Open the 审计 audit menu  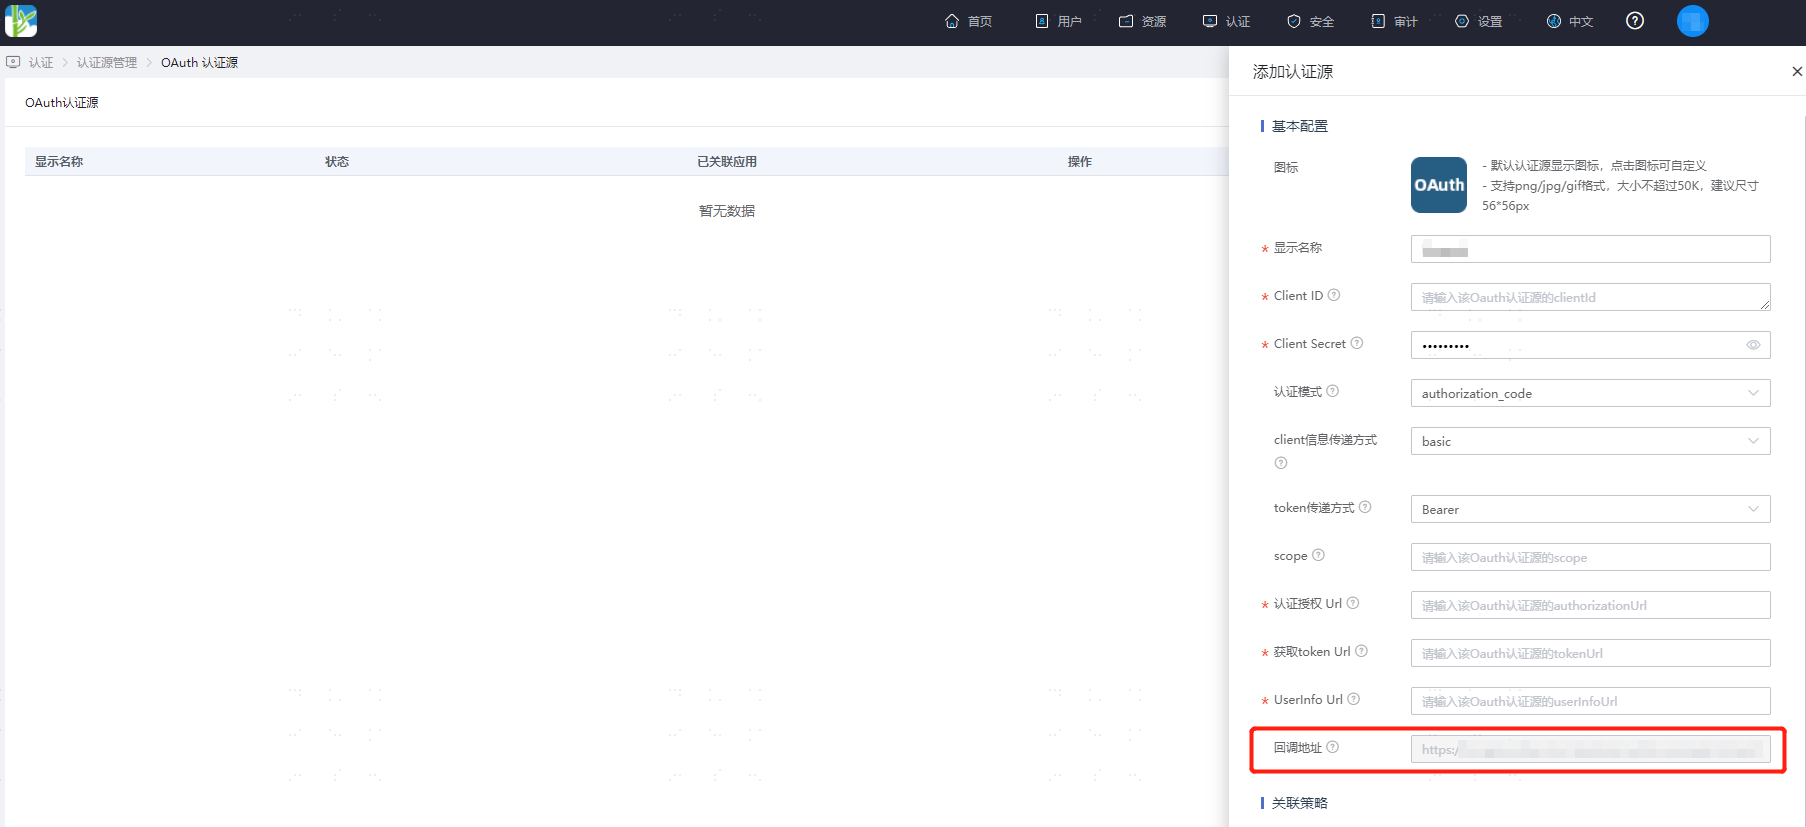pos(1394,21)
